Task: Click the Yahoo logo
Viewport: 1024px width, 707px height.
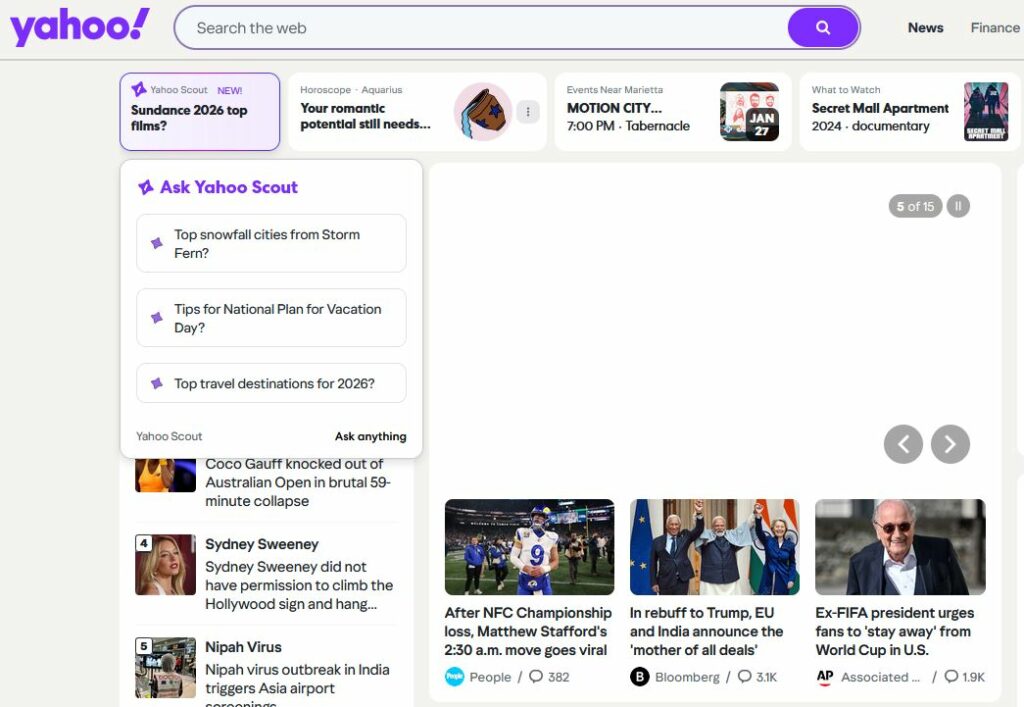Action: pyautogui.click(x=80, y=27)
